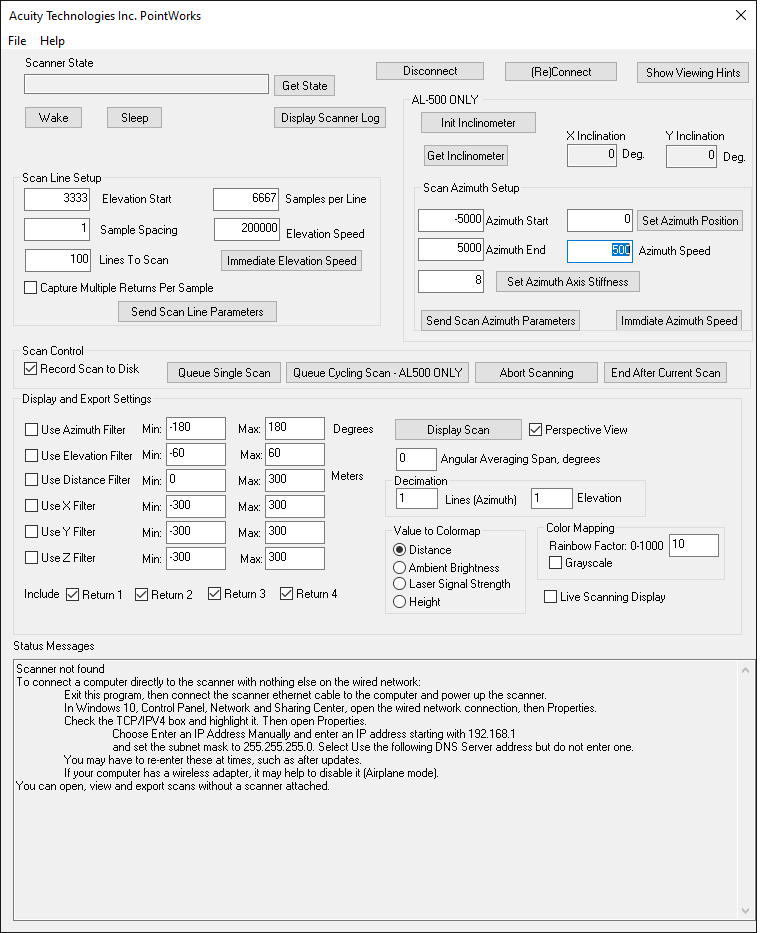
Task: Enable the Use Azimuth Filter checkbox
Action: (31, 429)
